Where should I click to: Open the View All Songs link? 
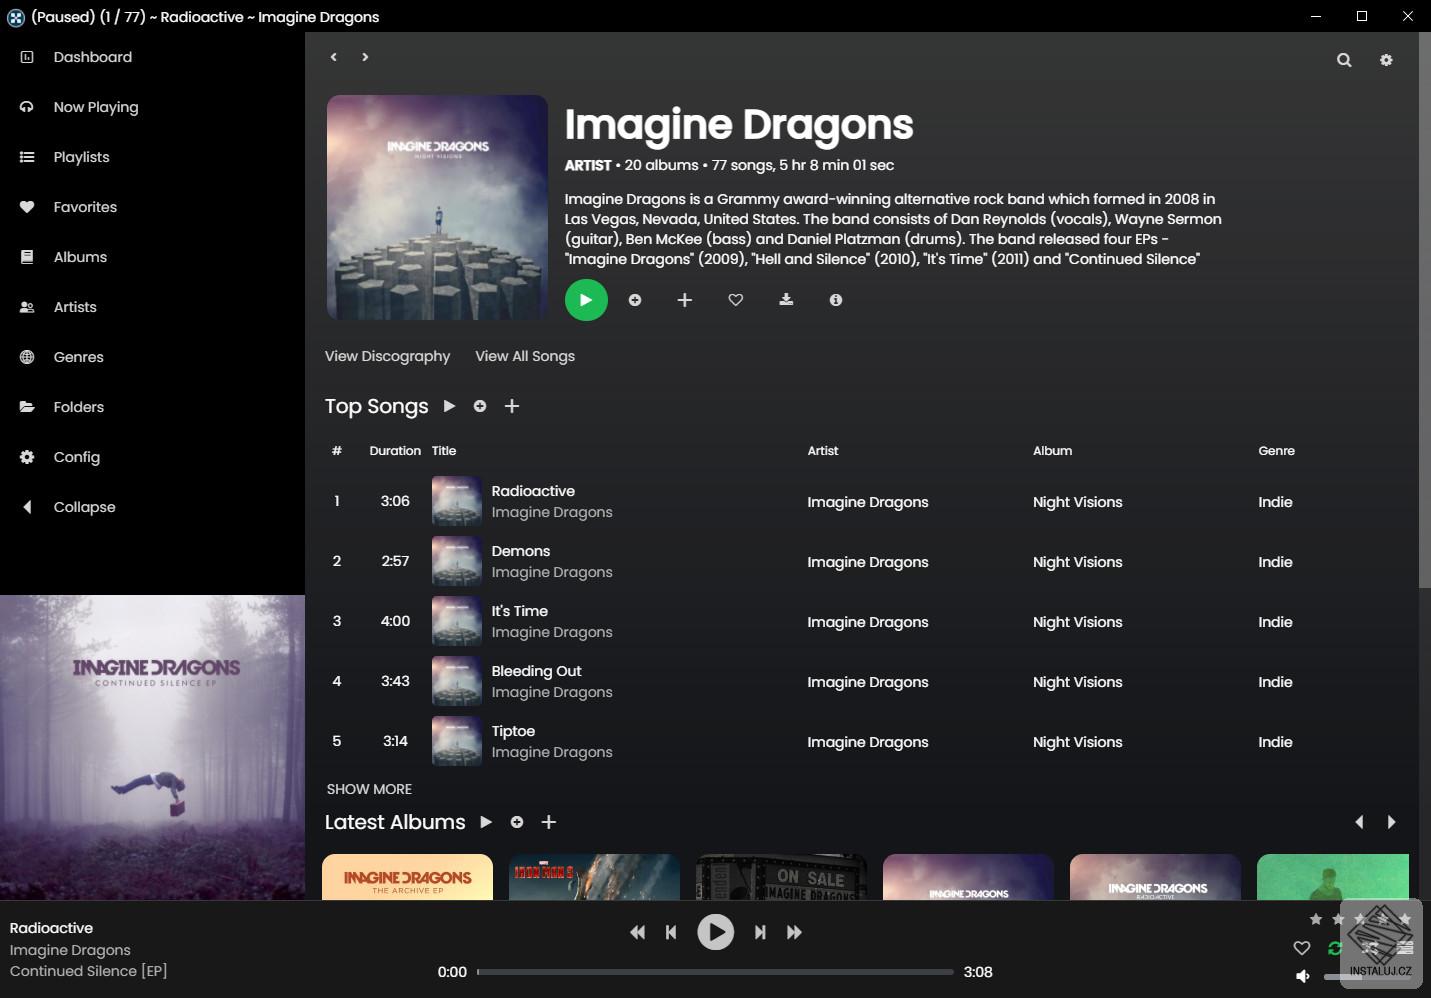[x=525, y=356]
